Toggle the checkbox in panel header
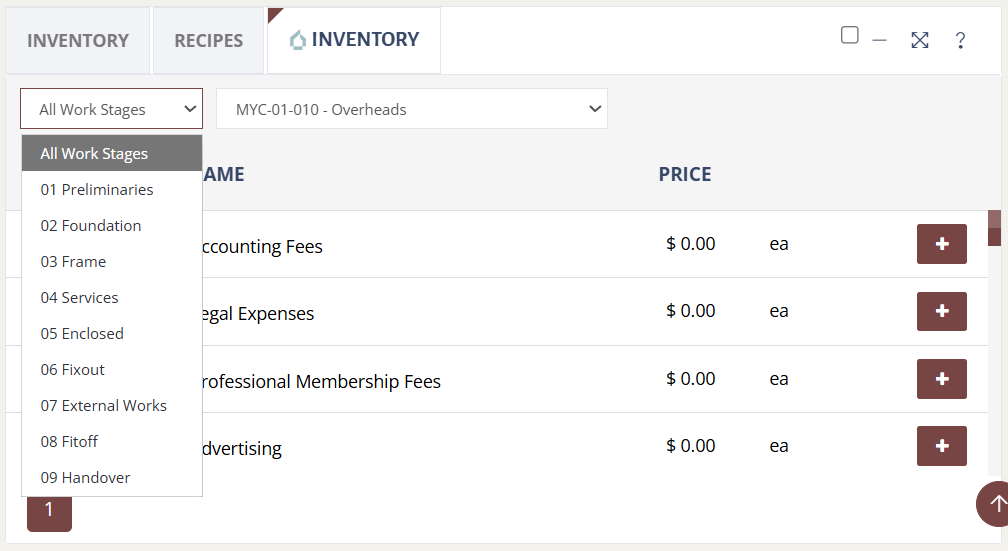 click(850, 36)
